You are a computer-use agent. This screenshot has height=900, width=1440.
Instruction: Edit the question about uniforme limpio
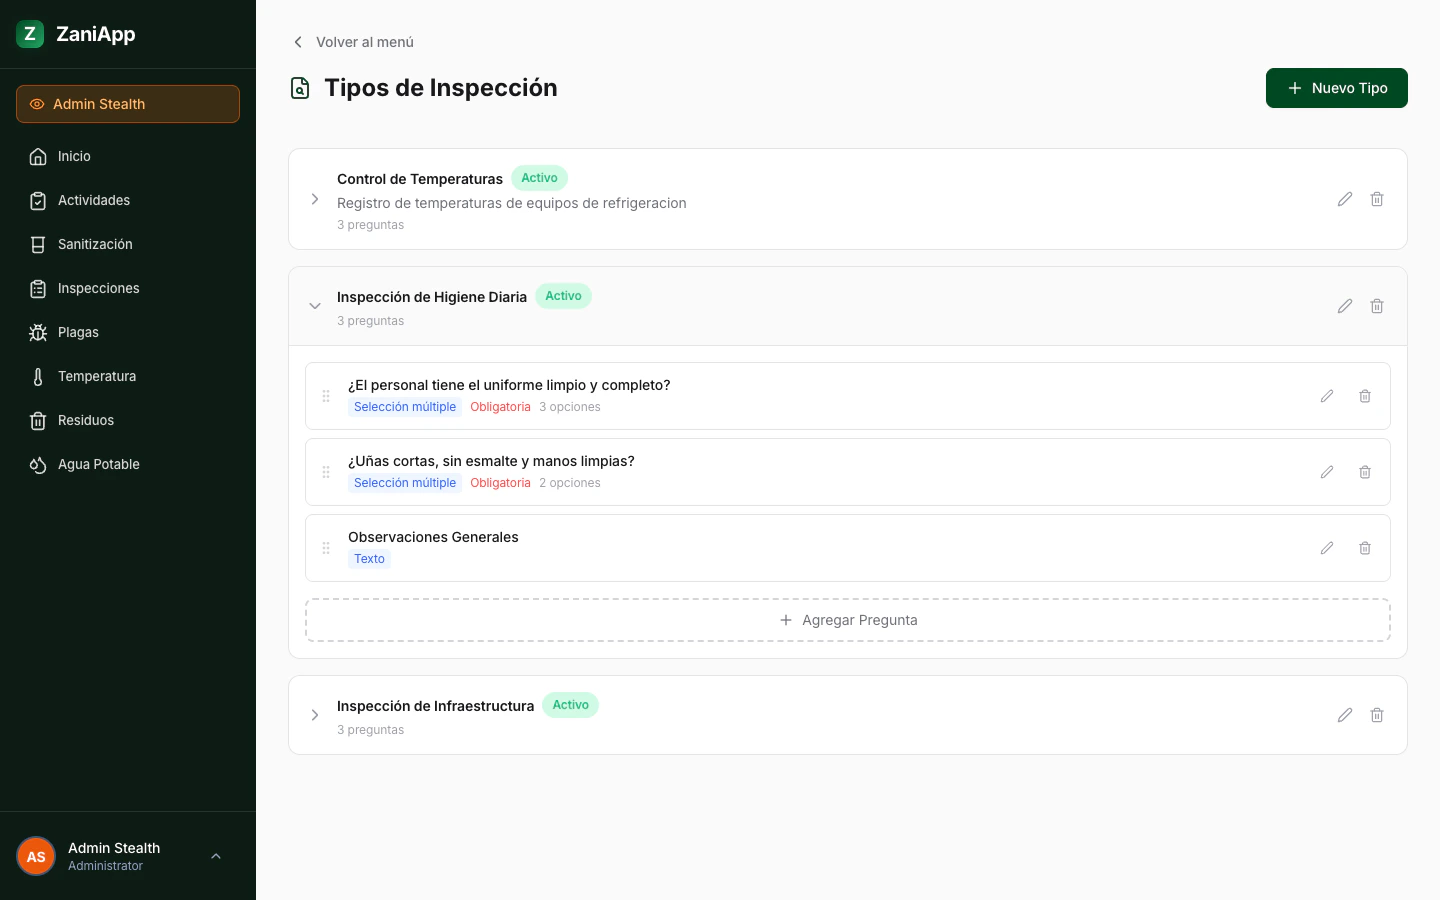1327,396
